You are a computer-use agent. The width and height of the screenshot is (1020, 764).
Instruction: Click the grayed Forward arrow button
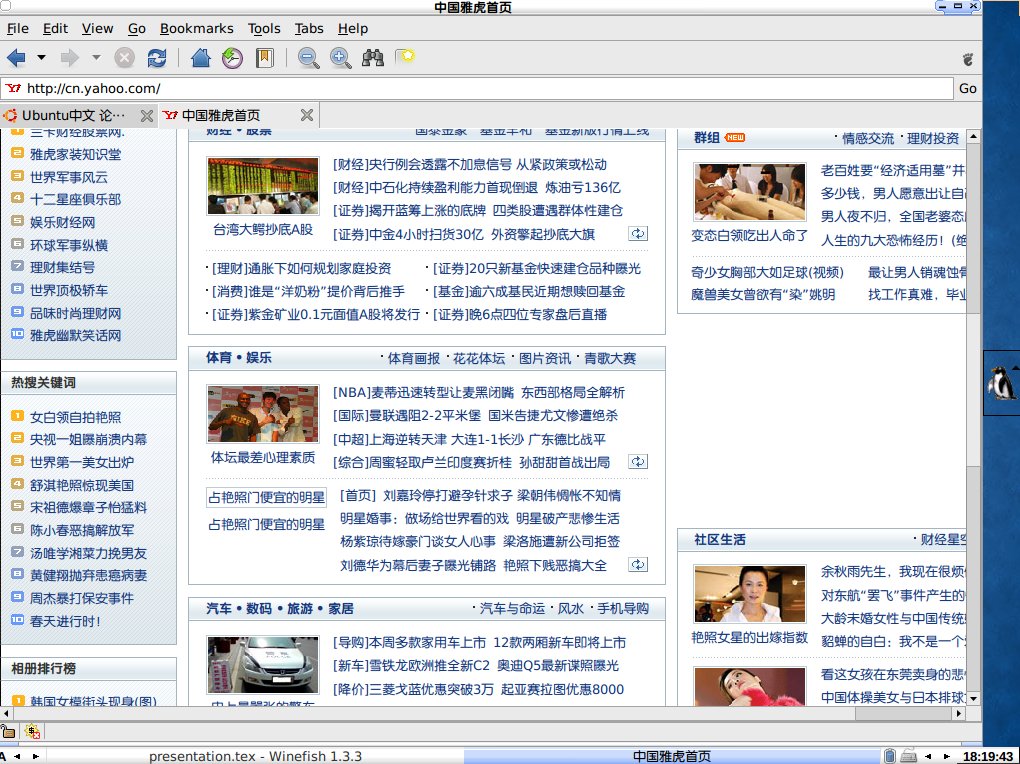[69, 58]
